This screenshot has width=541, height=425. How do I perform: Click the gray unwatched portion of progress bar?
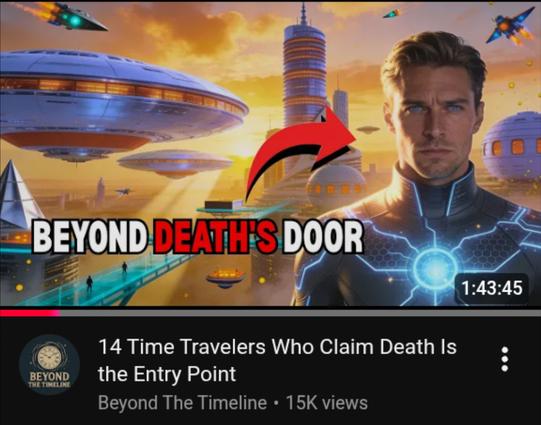[x=301, y=313]
